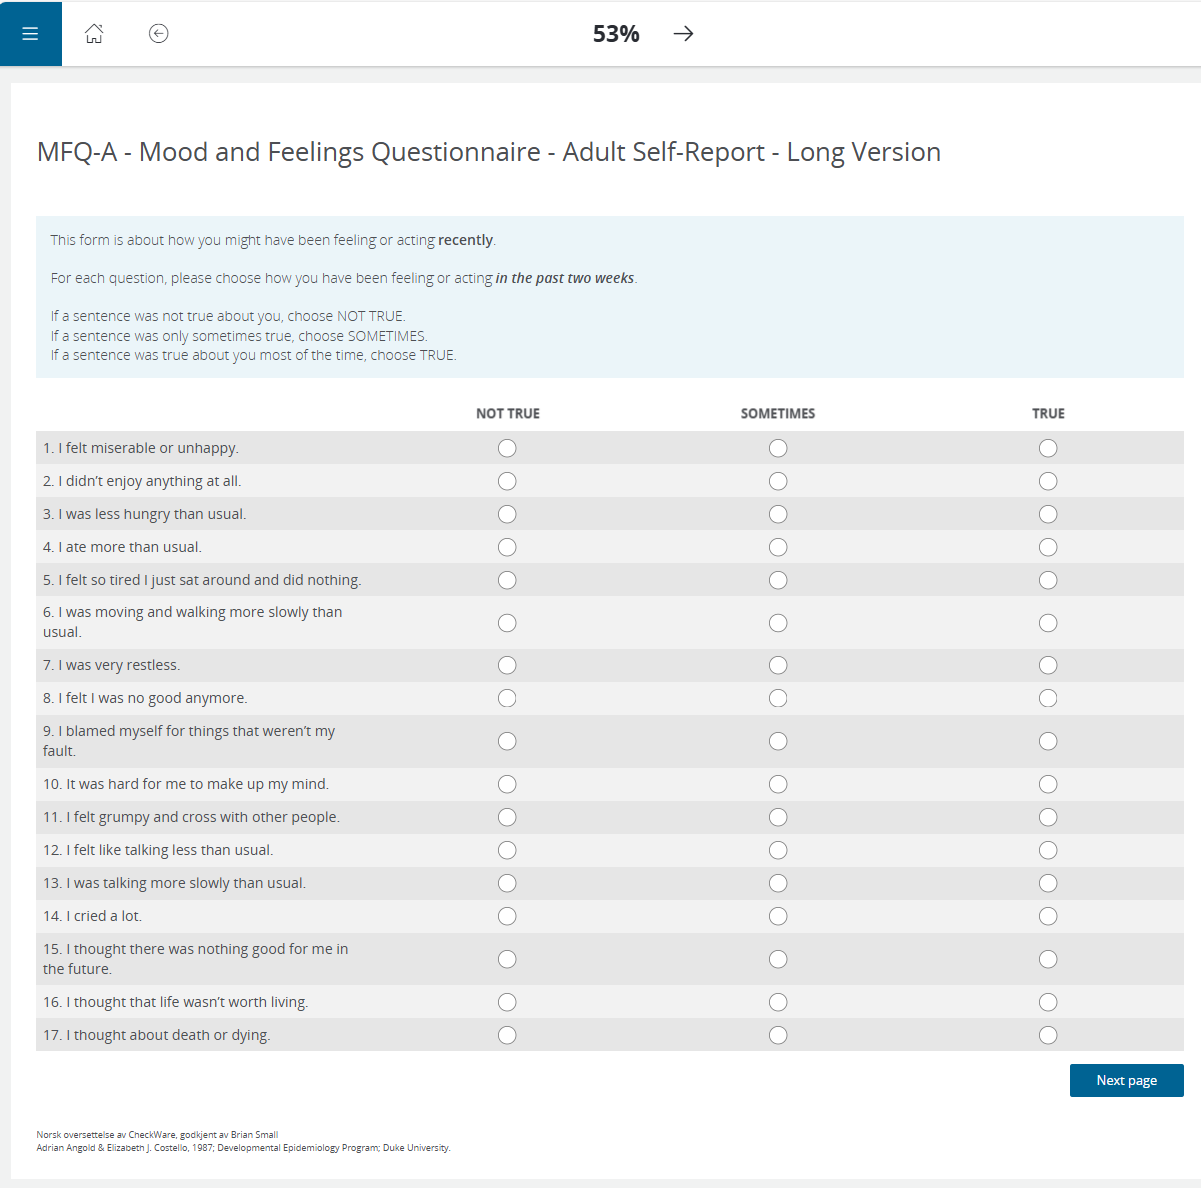Select NOT TRUE for 'I was very restless'
1201x1188 pixels.
tap(507, 664)
